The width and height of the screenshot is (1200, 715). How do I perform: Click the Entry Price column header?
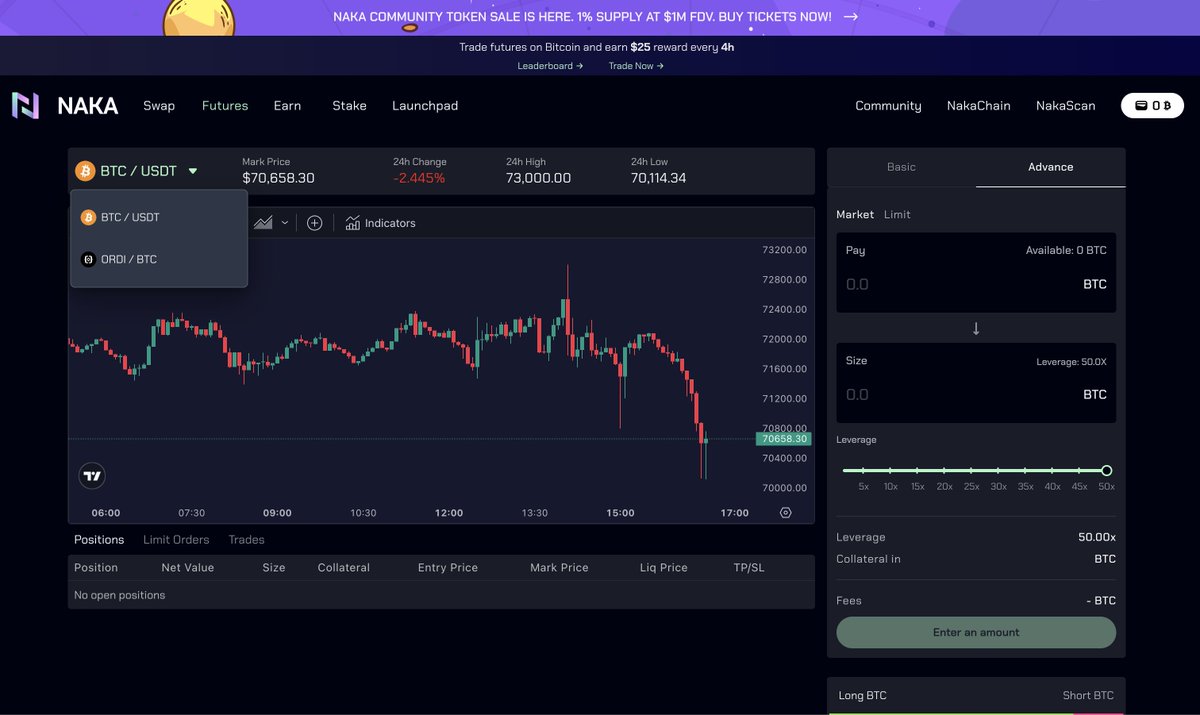[448, 567]
